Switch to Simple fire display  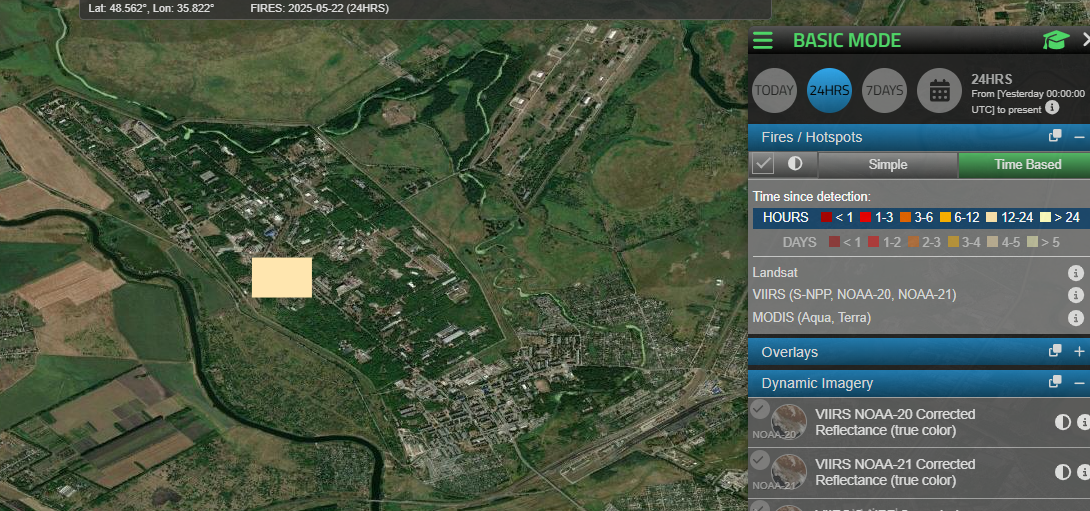click(x=888, y=165)
